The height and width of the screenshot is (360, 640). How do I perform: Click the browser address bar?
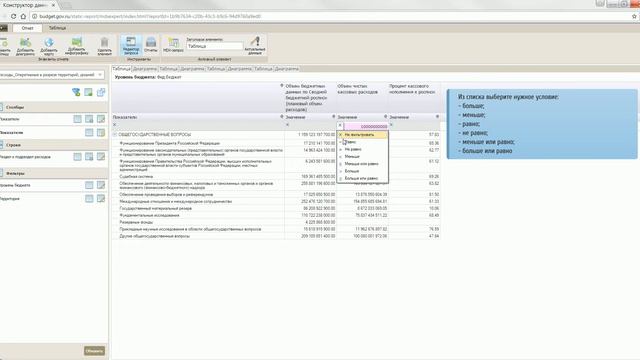click(327, 16)
